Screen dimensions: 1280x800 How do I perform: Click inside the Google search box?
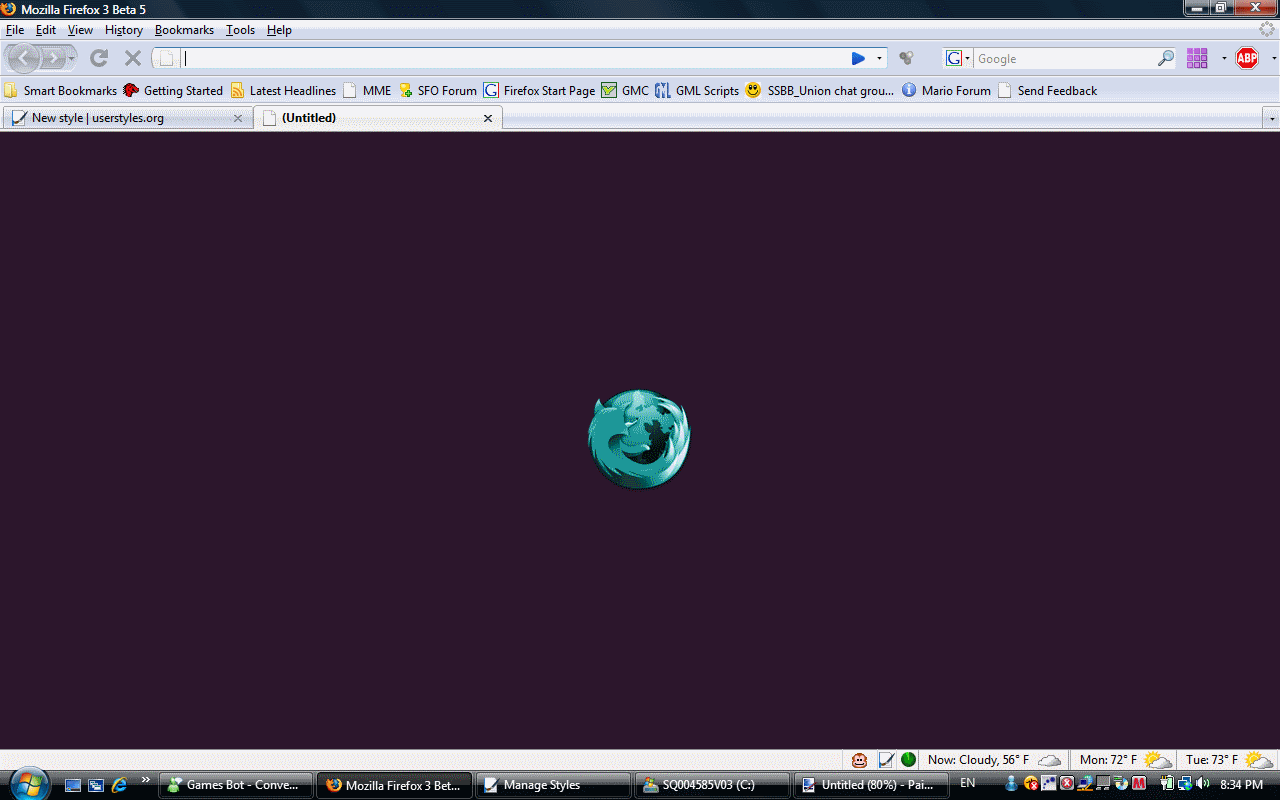coord(1065,58)
